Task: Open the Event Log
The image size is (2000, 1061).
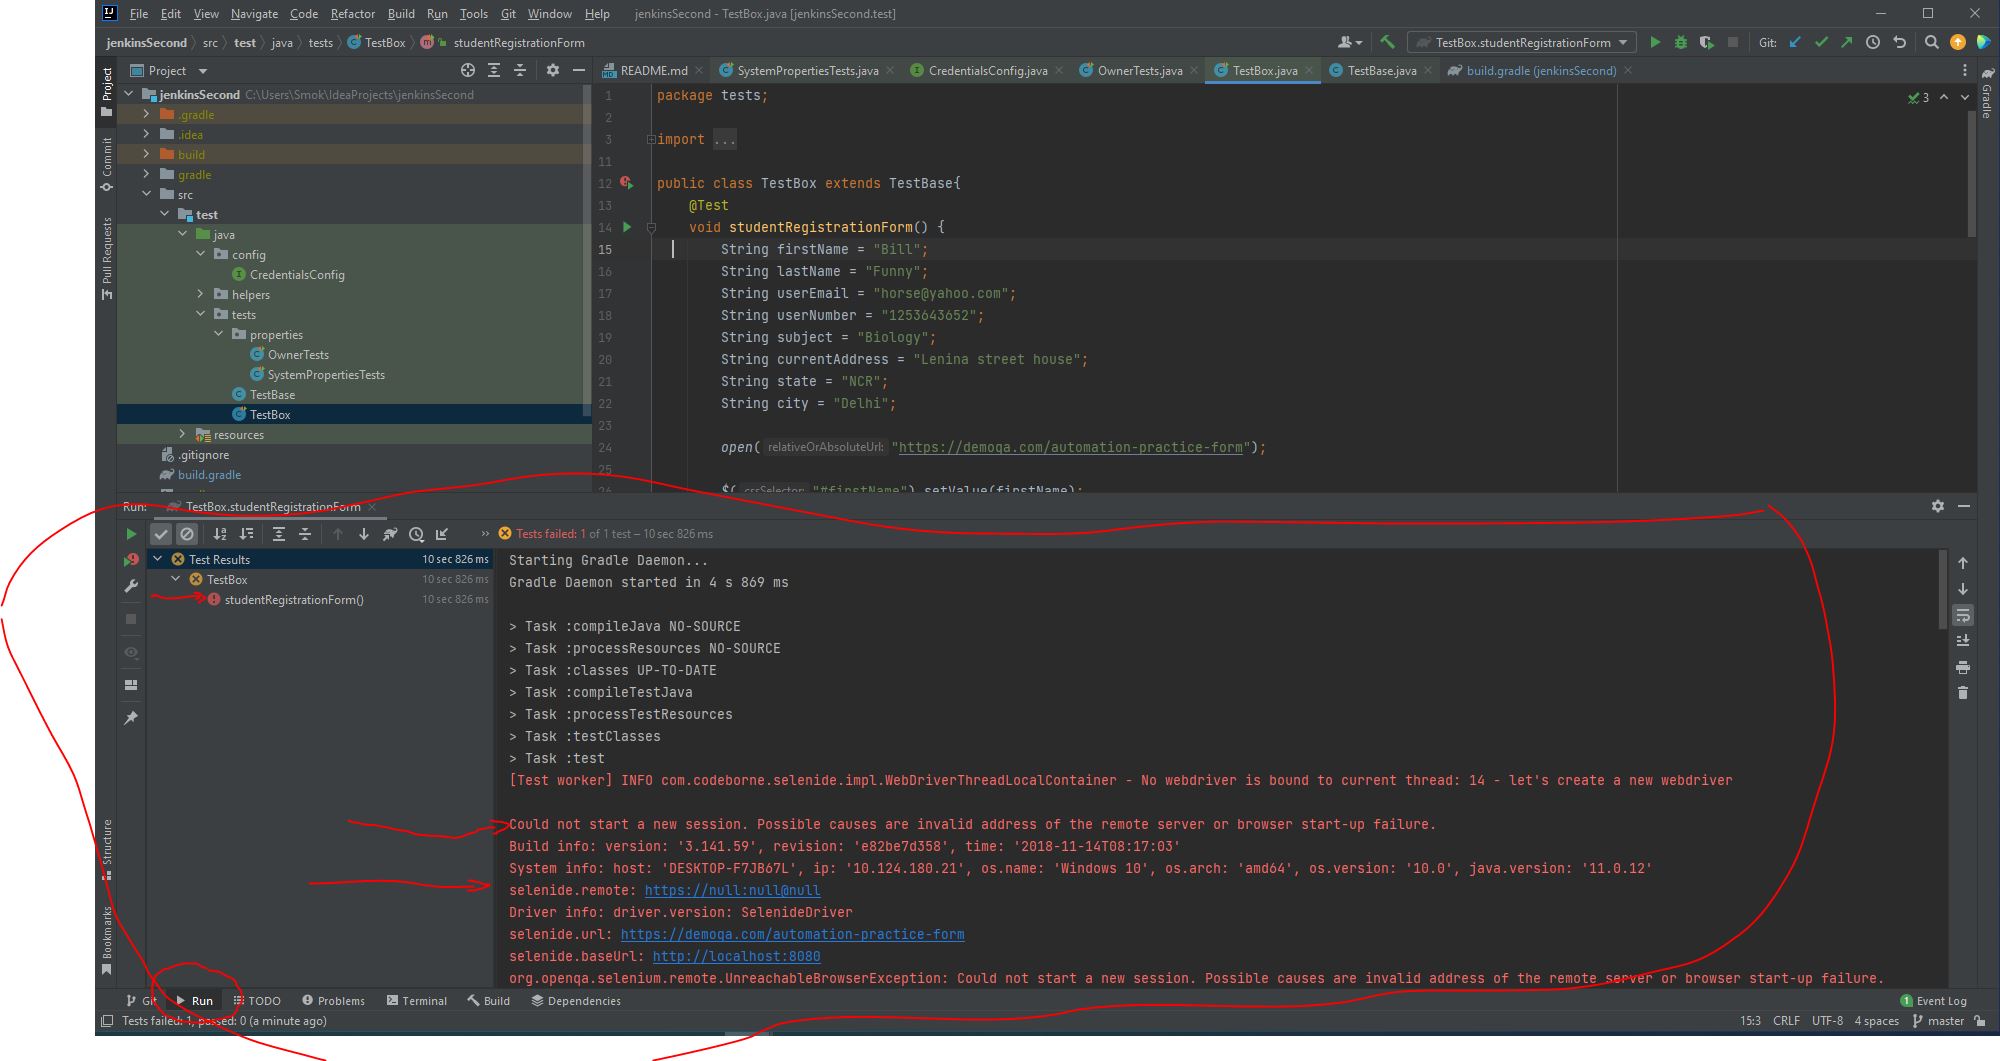Action: [1932, 1000]
